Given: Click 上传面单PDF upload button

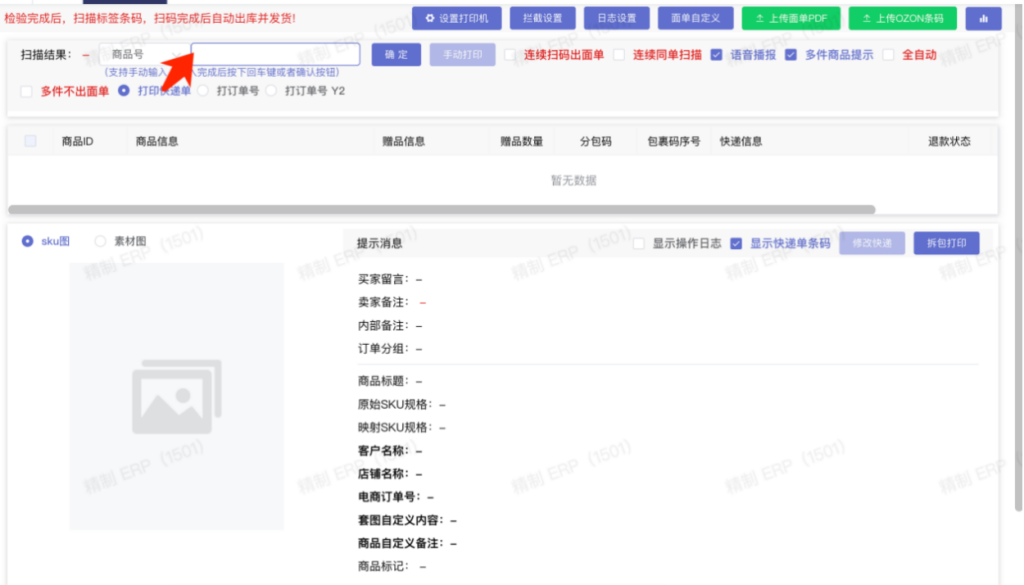Looking at the screenshot, I should point(791,18).
